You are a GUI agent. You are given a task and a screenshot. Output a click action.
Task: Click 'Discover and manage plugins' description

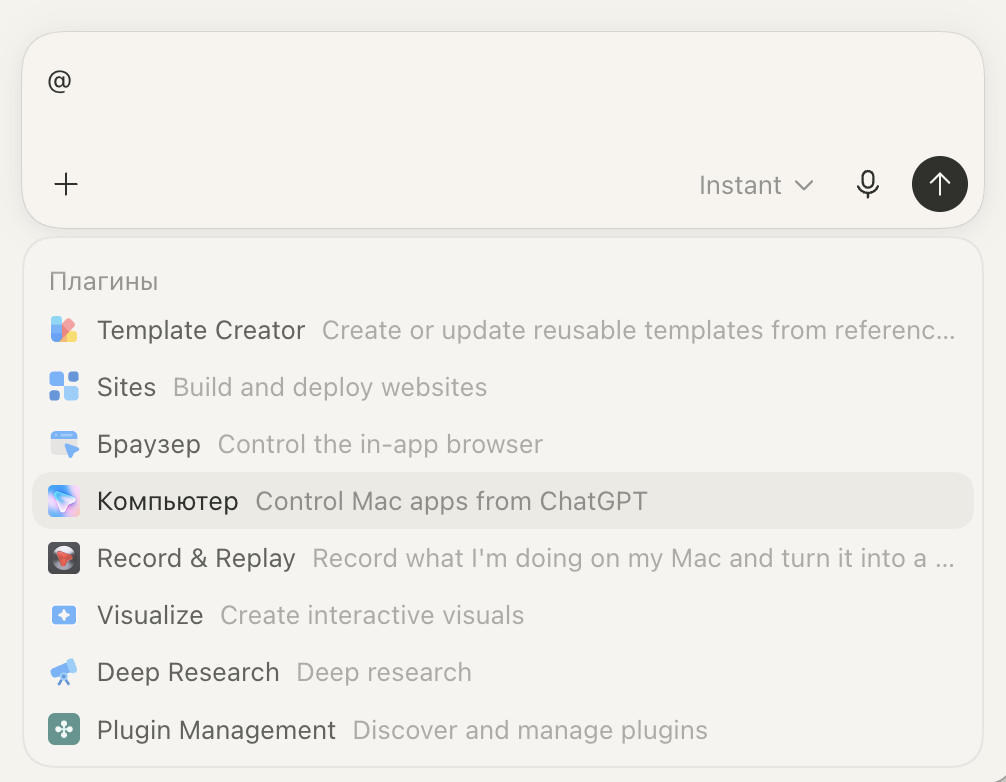pyautogui.click(x=530, y=730)
